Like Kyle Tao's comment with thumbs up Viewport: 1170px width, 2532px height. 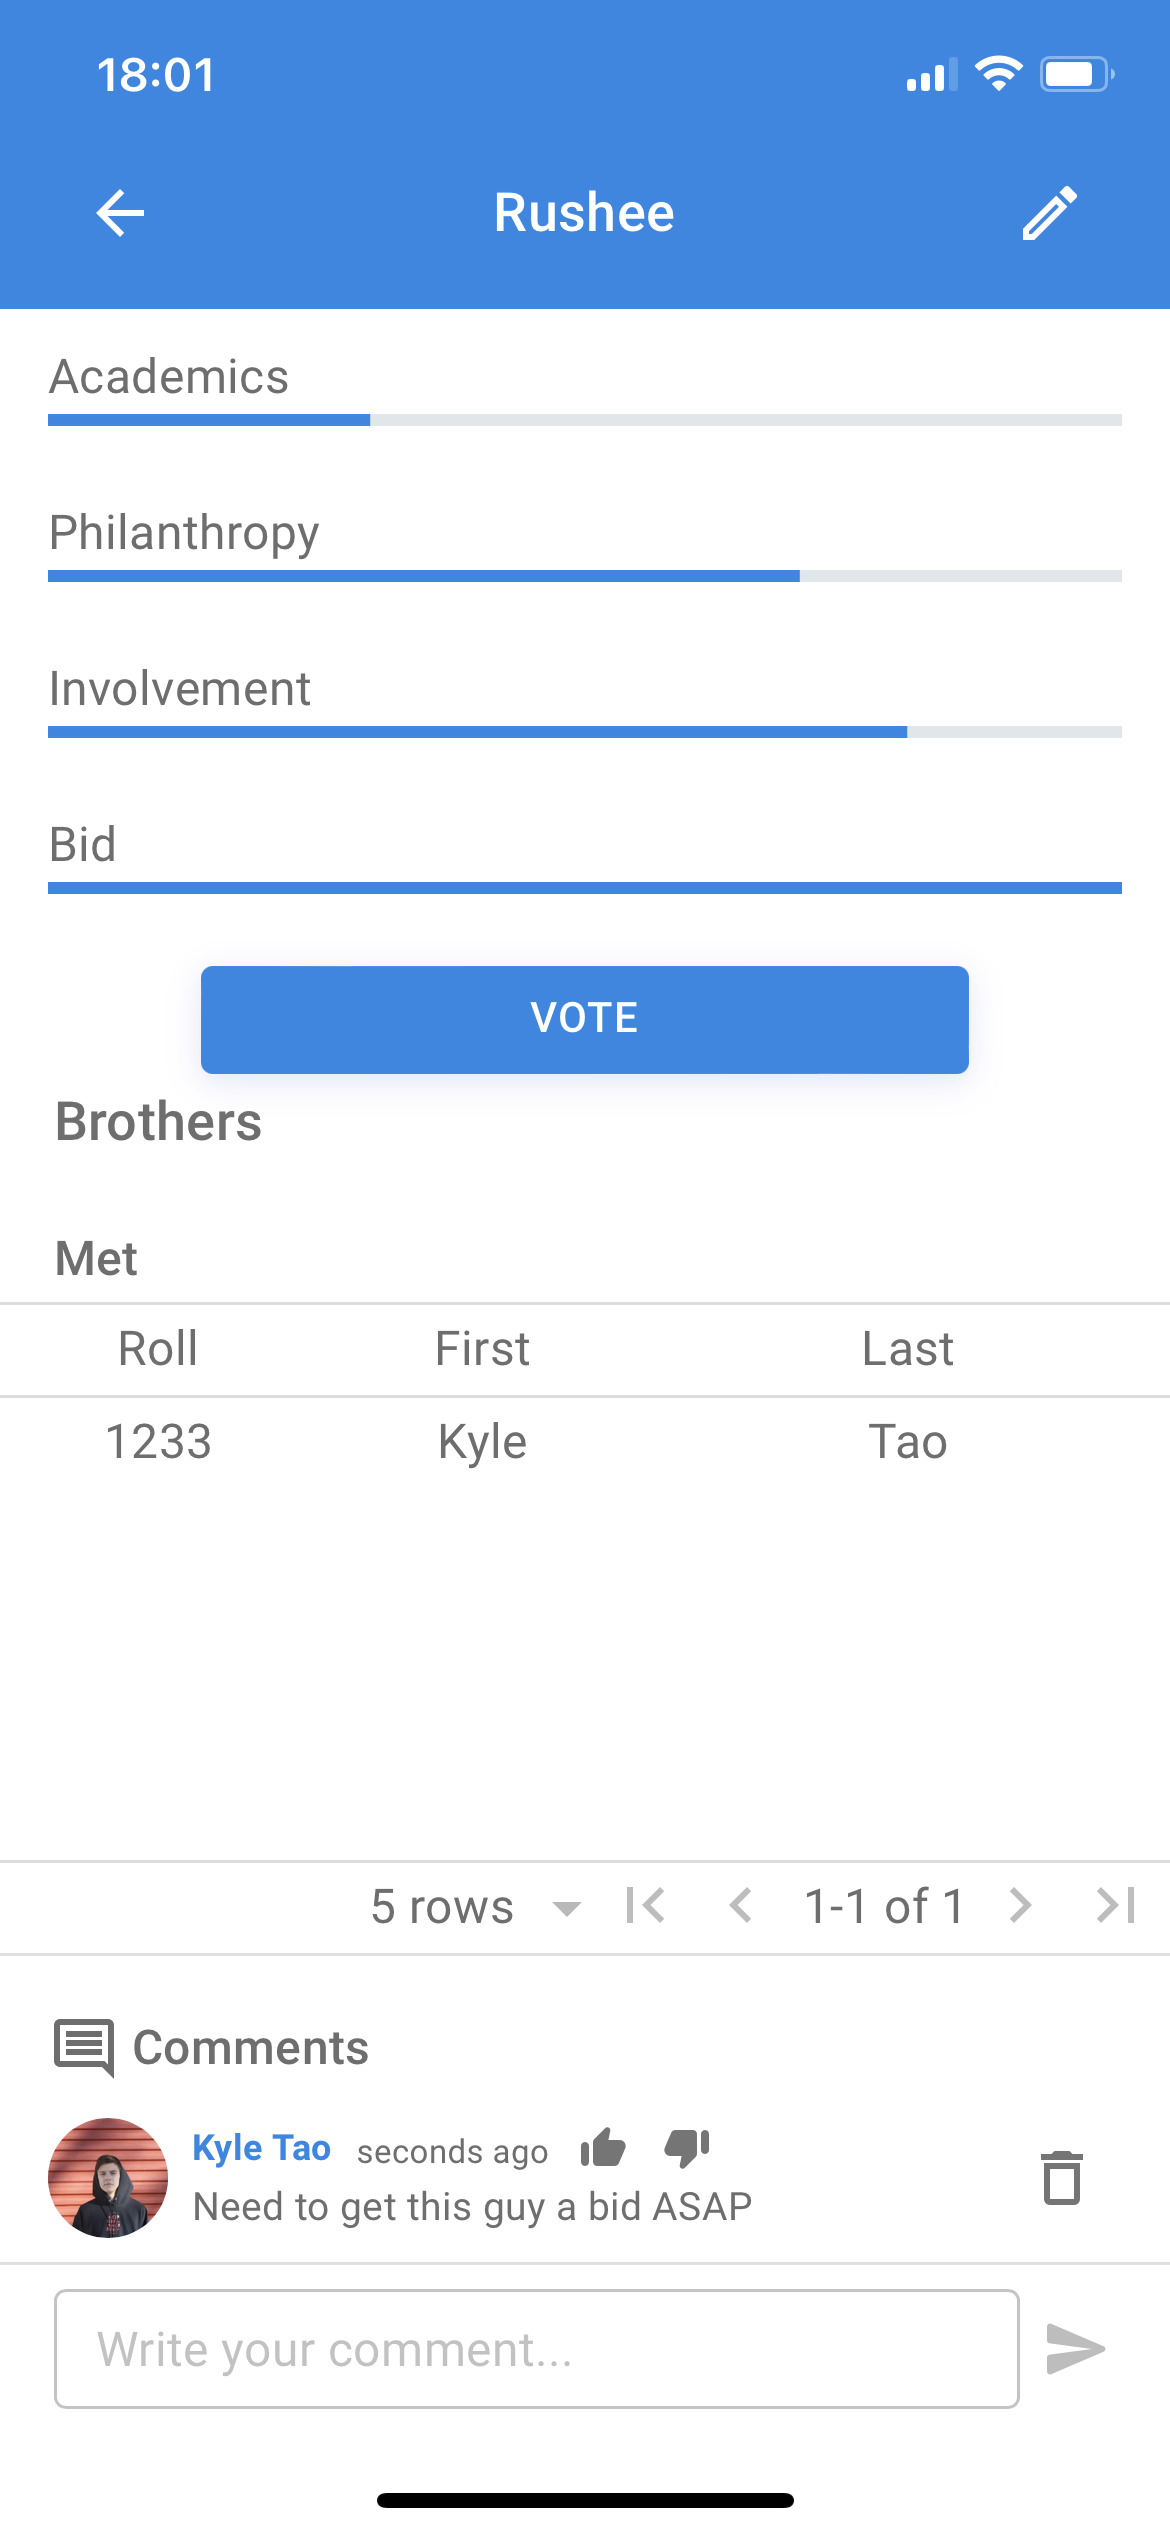tap(603, 2147)
